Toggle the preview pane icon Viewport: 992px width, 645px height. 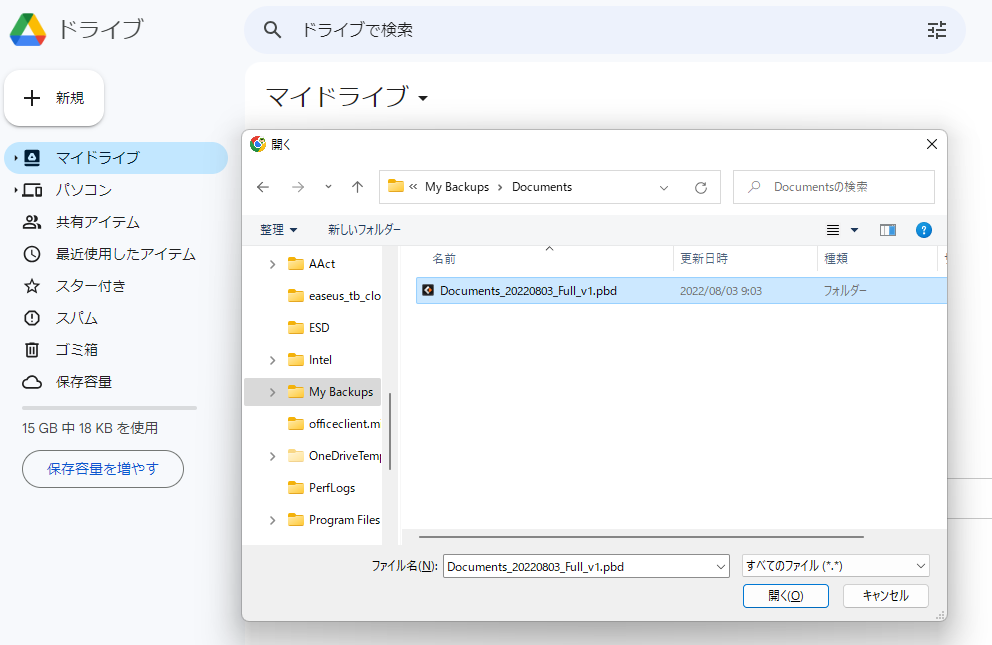point(887,229)
